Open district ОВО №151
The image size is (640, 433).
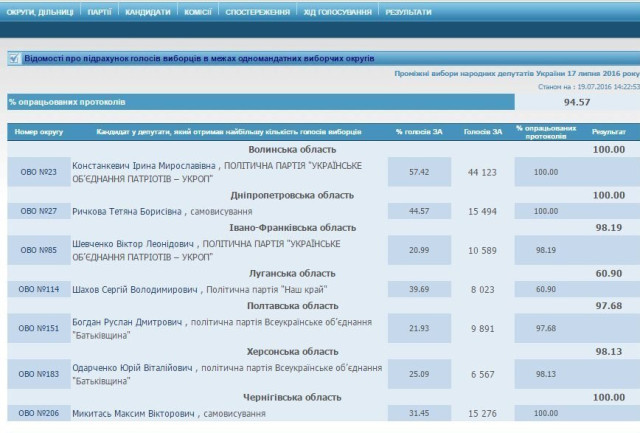[35, 329]
